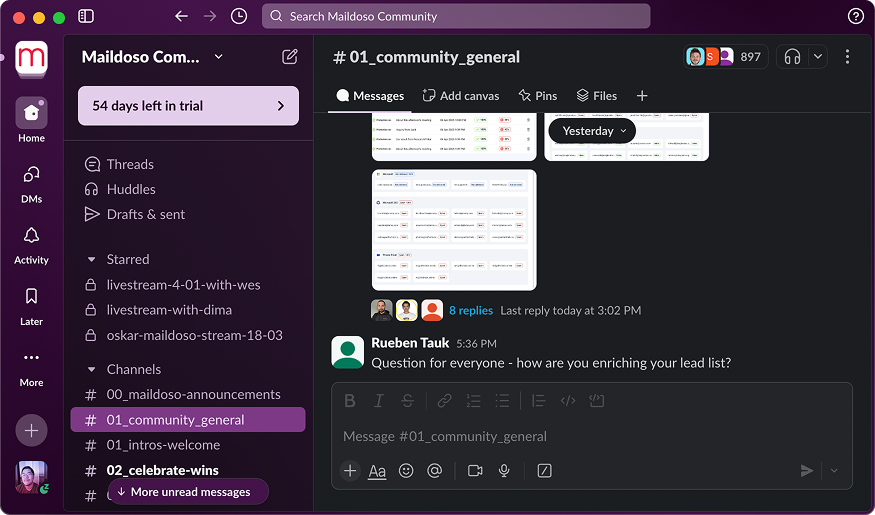Open oskar-maildoso-stream-18-03 channel
875x515 pixels.
click(188, 335)
